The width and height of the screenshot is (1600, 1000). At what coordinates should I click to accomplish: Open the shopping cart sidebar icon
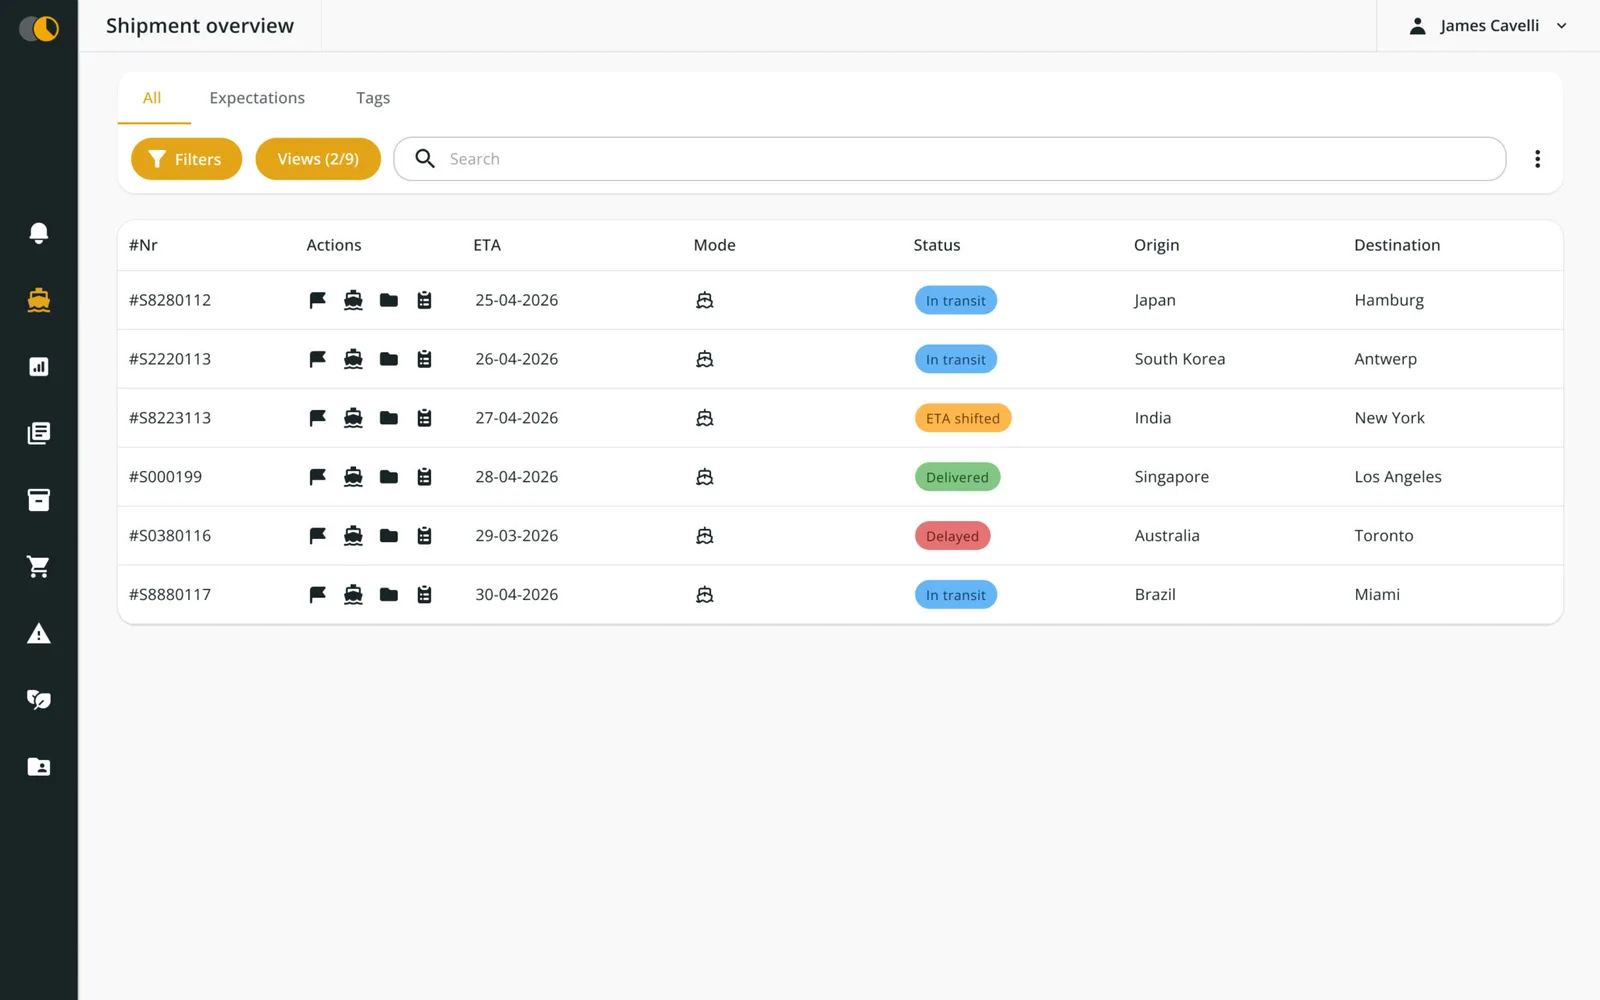tap(38, 567)
